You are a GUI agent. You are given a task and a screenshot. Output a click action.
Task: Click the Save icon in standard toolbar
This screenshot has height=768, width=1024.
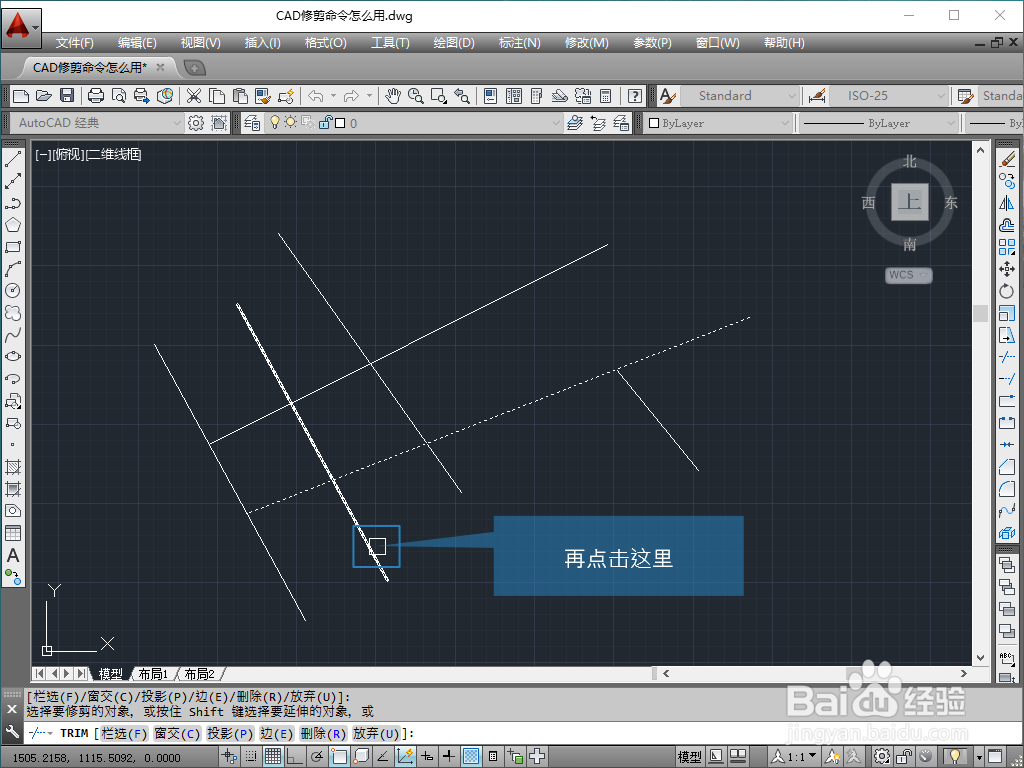(67, 96)
